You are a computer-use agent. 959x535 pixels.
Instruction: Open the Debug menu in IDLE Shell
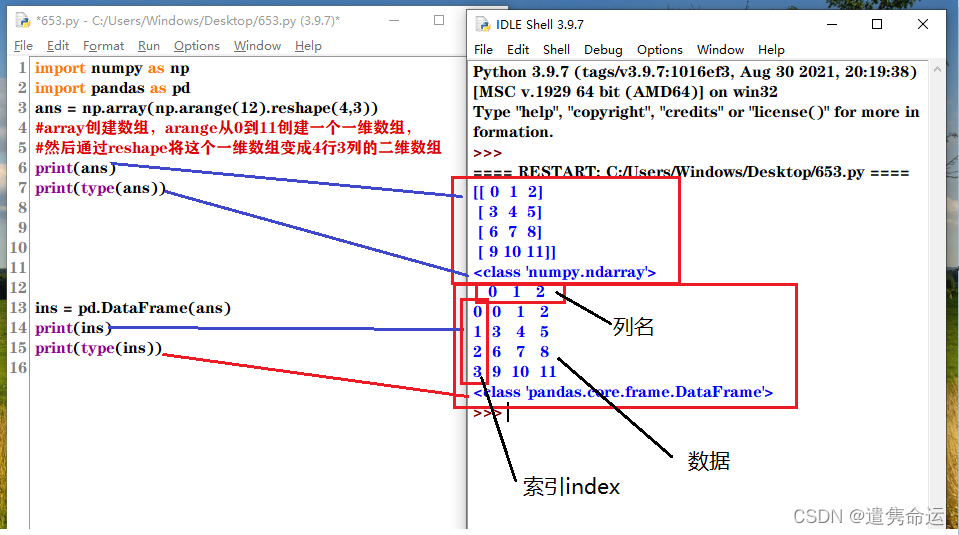[603, 50]
